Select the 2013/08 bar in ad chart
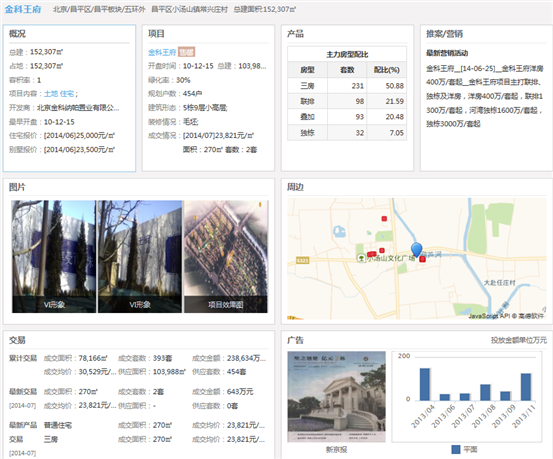553x459 pixels. [485, 392]
